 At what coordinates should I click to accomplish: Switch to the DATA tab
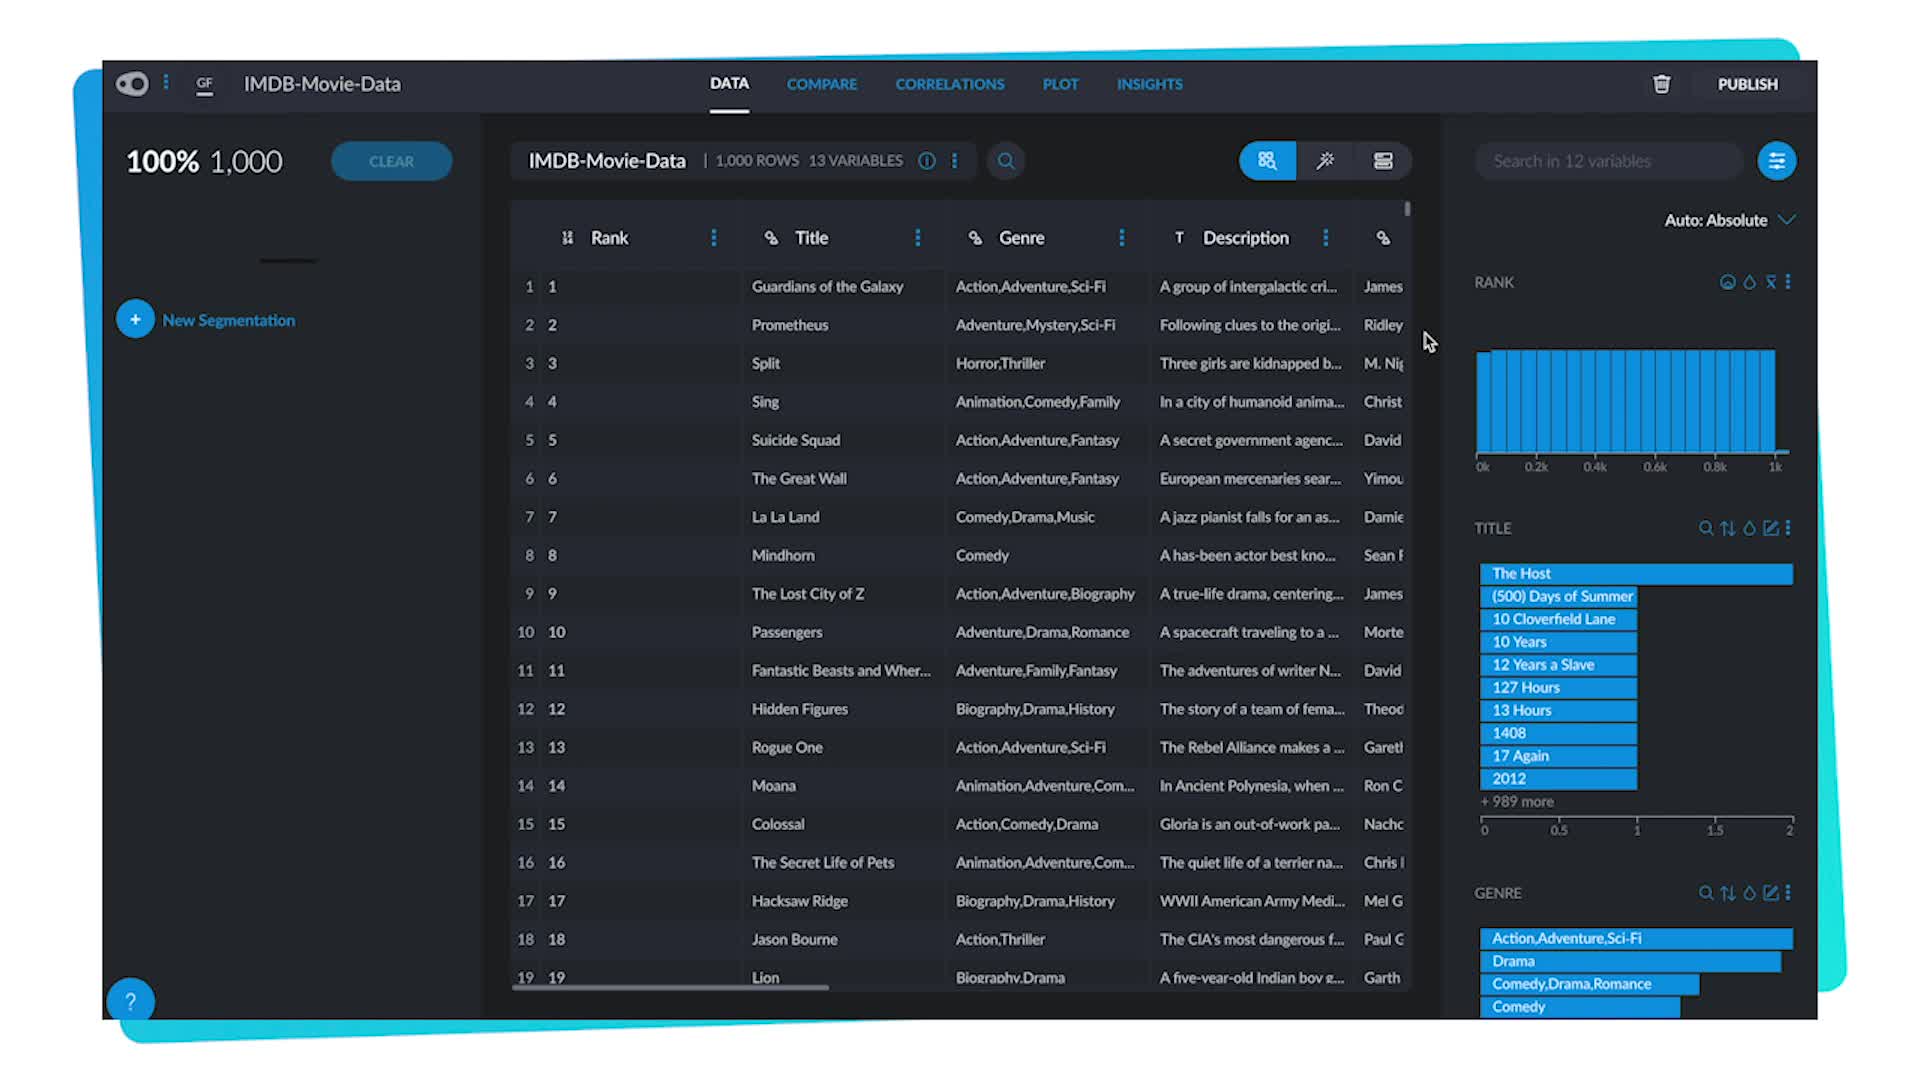(729, 84)
